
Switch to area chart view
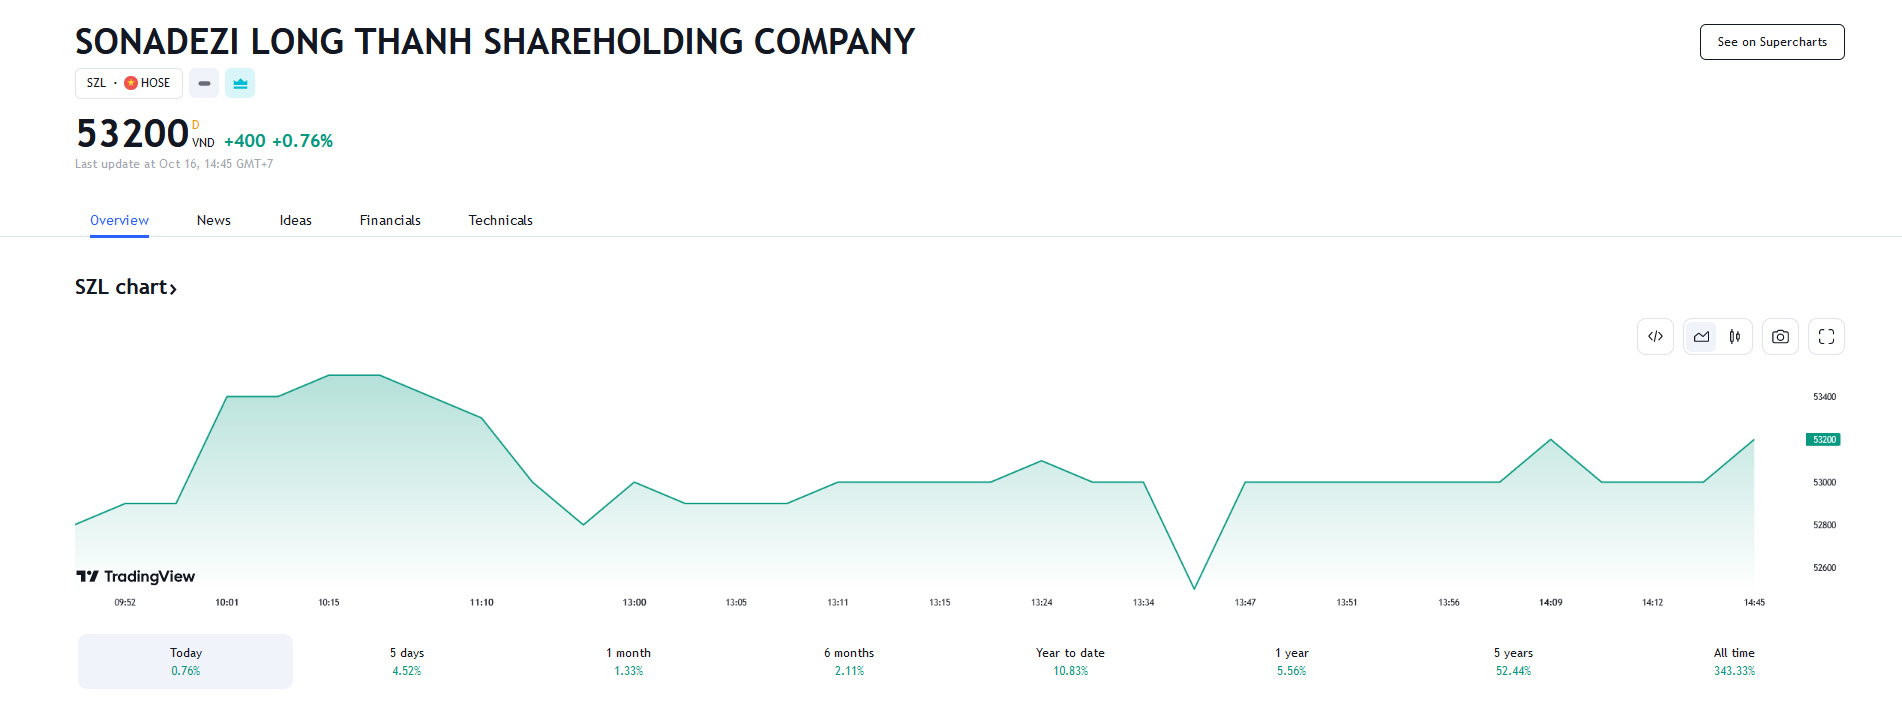[1701, 337]
